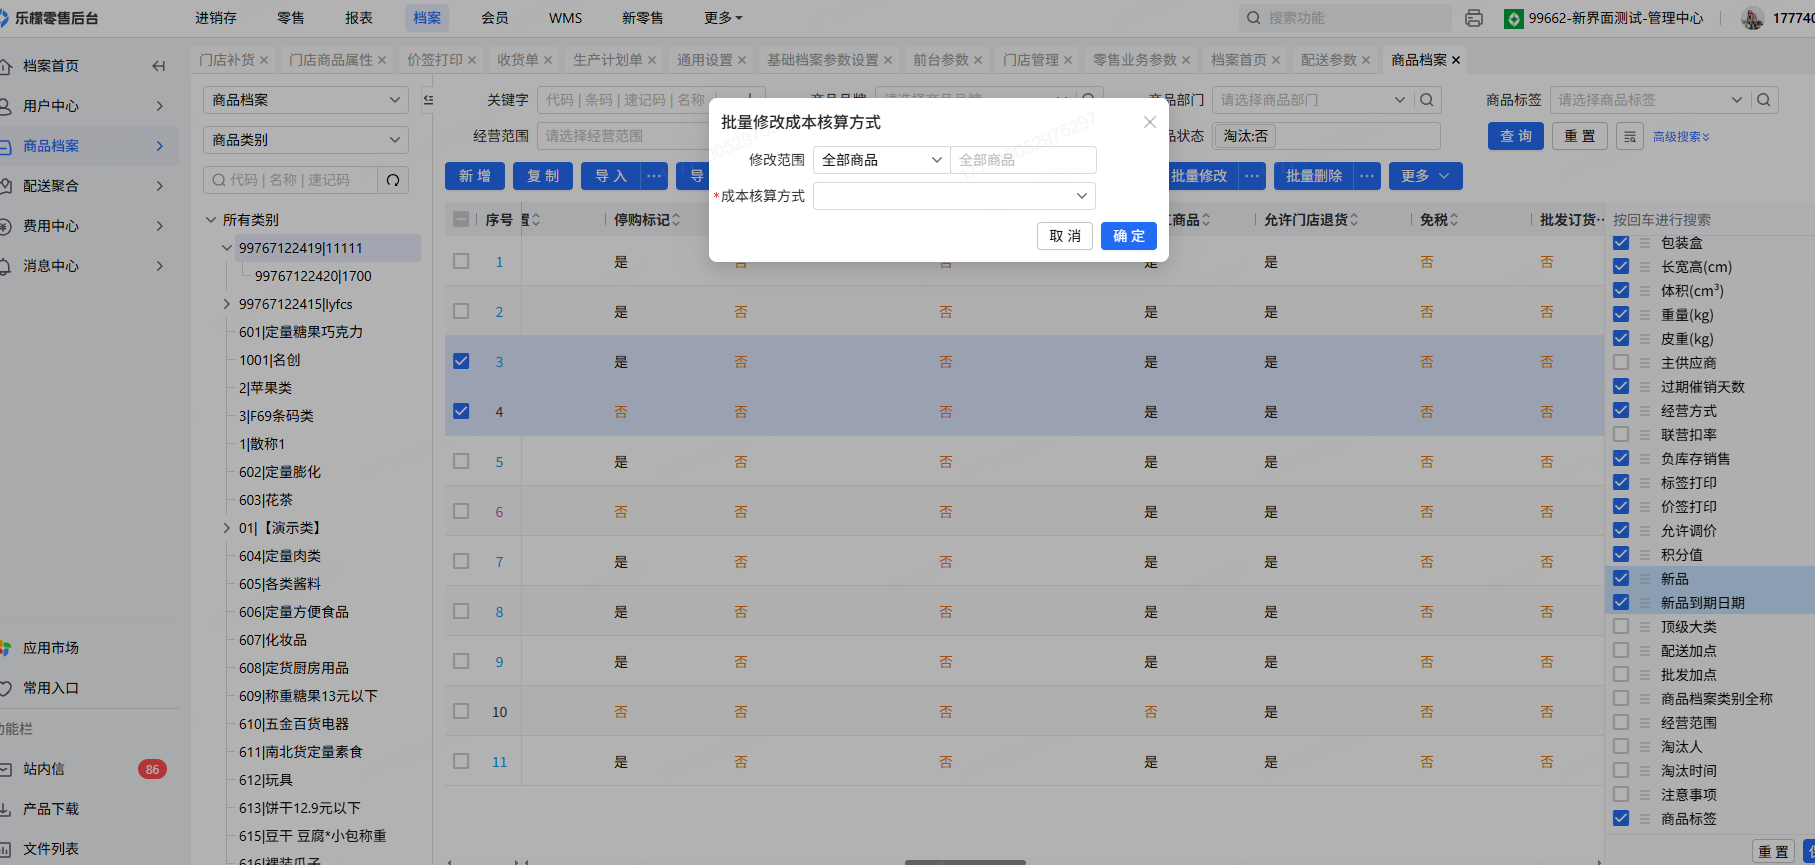Click the search magnifier in 搜索功能 box
The width and height of the screenshot is (1815, 865).
click(x=1253, y=18)
